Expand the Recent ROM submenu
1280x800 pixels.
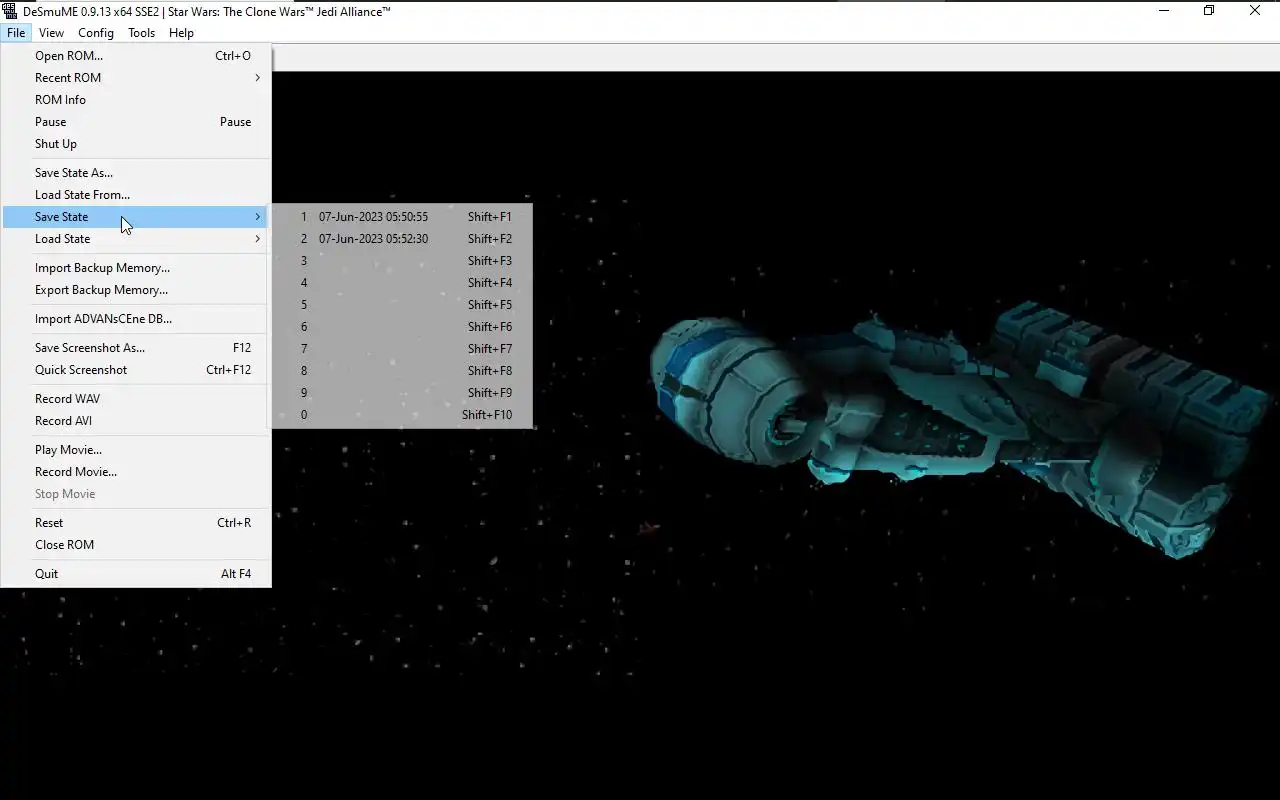[136, 78]
